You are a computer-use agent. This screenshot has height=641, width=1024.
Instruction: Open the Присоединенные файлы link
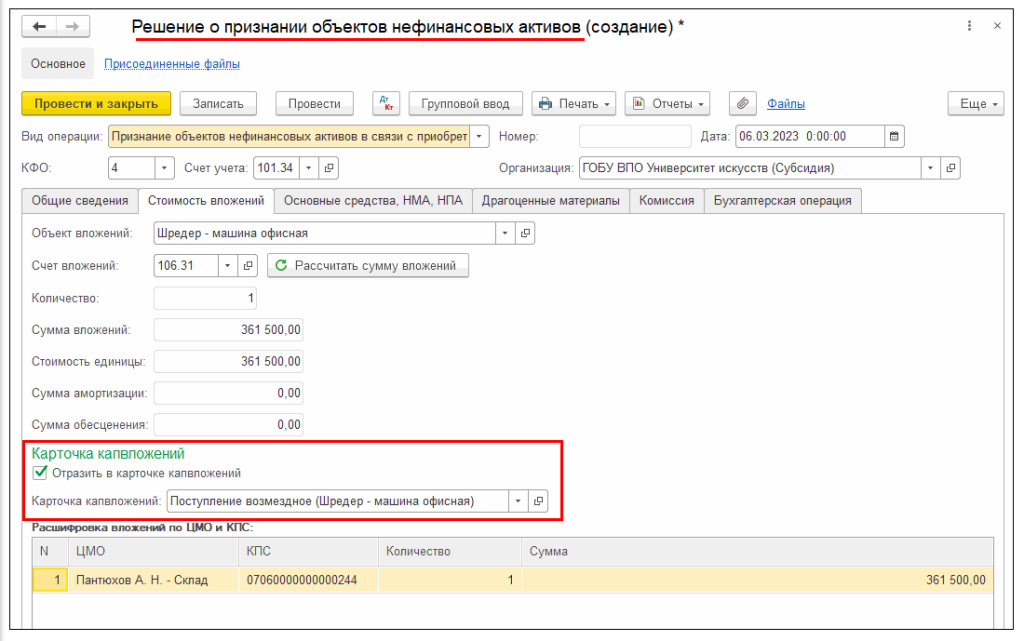172,64
